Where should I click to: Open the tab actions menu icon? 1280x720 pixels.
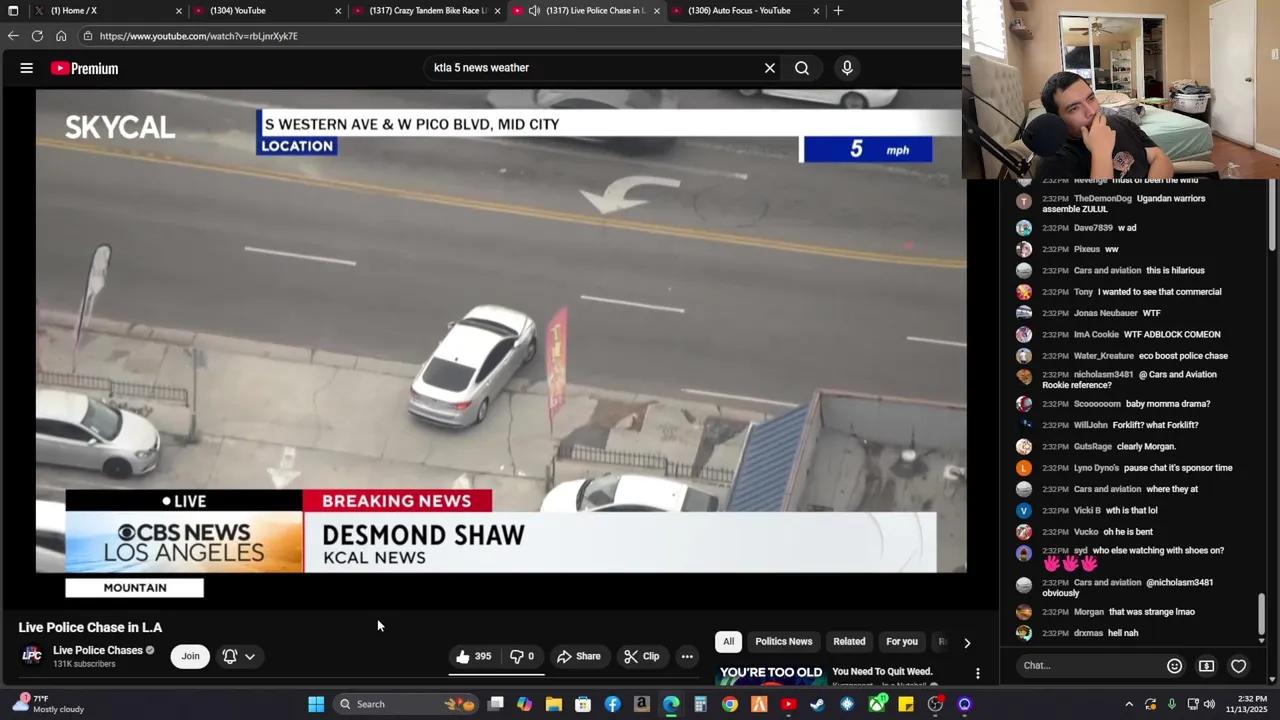coord(13,11)
